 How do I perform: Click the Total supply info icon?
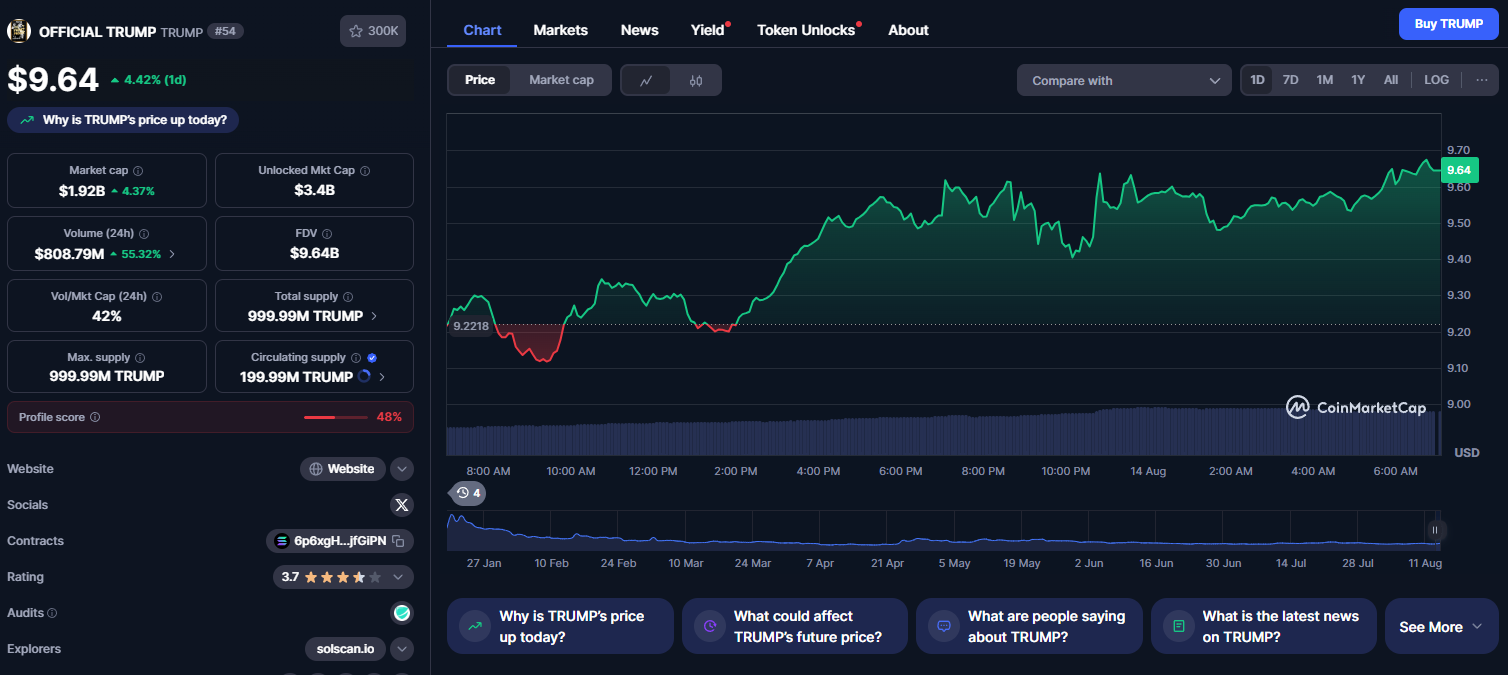(x=349, y=297)
